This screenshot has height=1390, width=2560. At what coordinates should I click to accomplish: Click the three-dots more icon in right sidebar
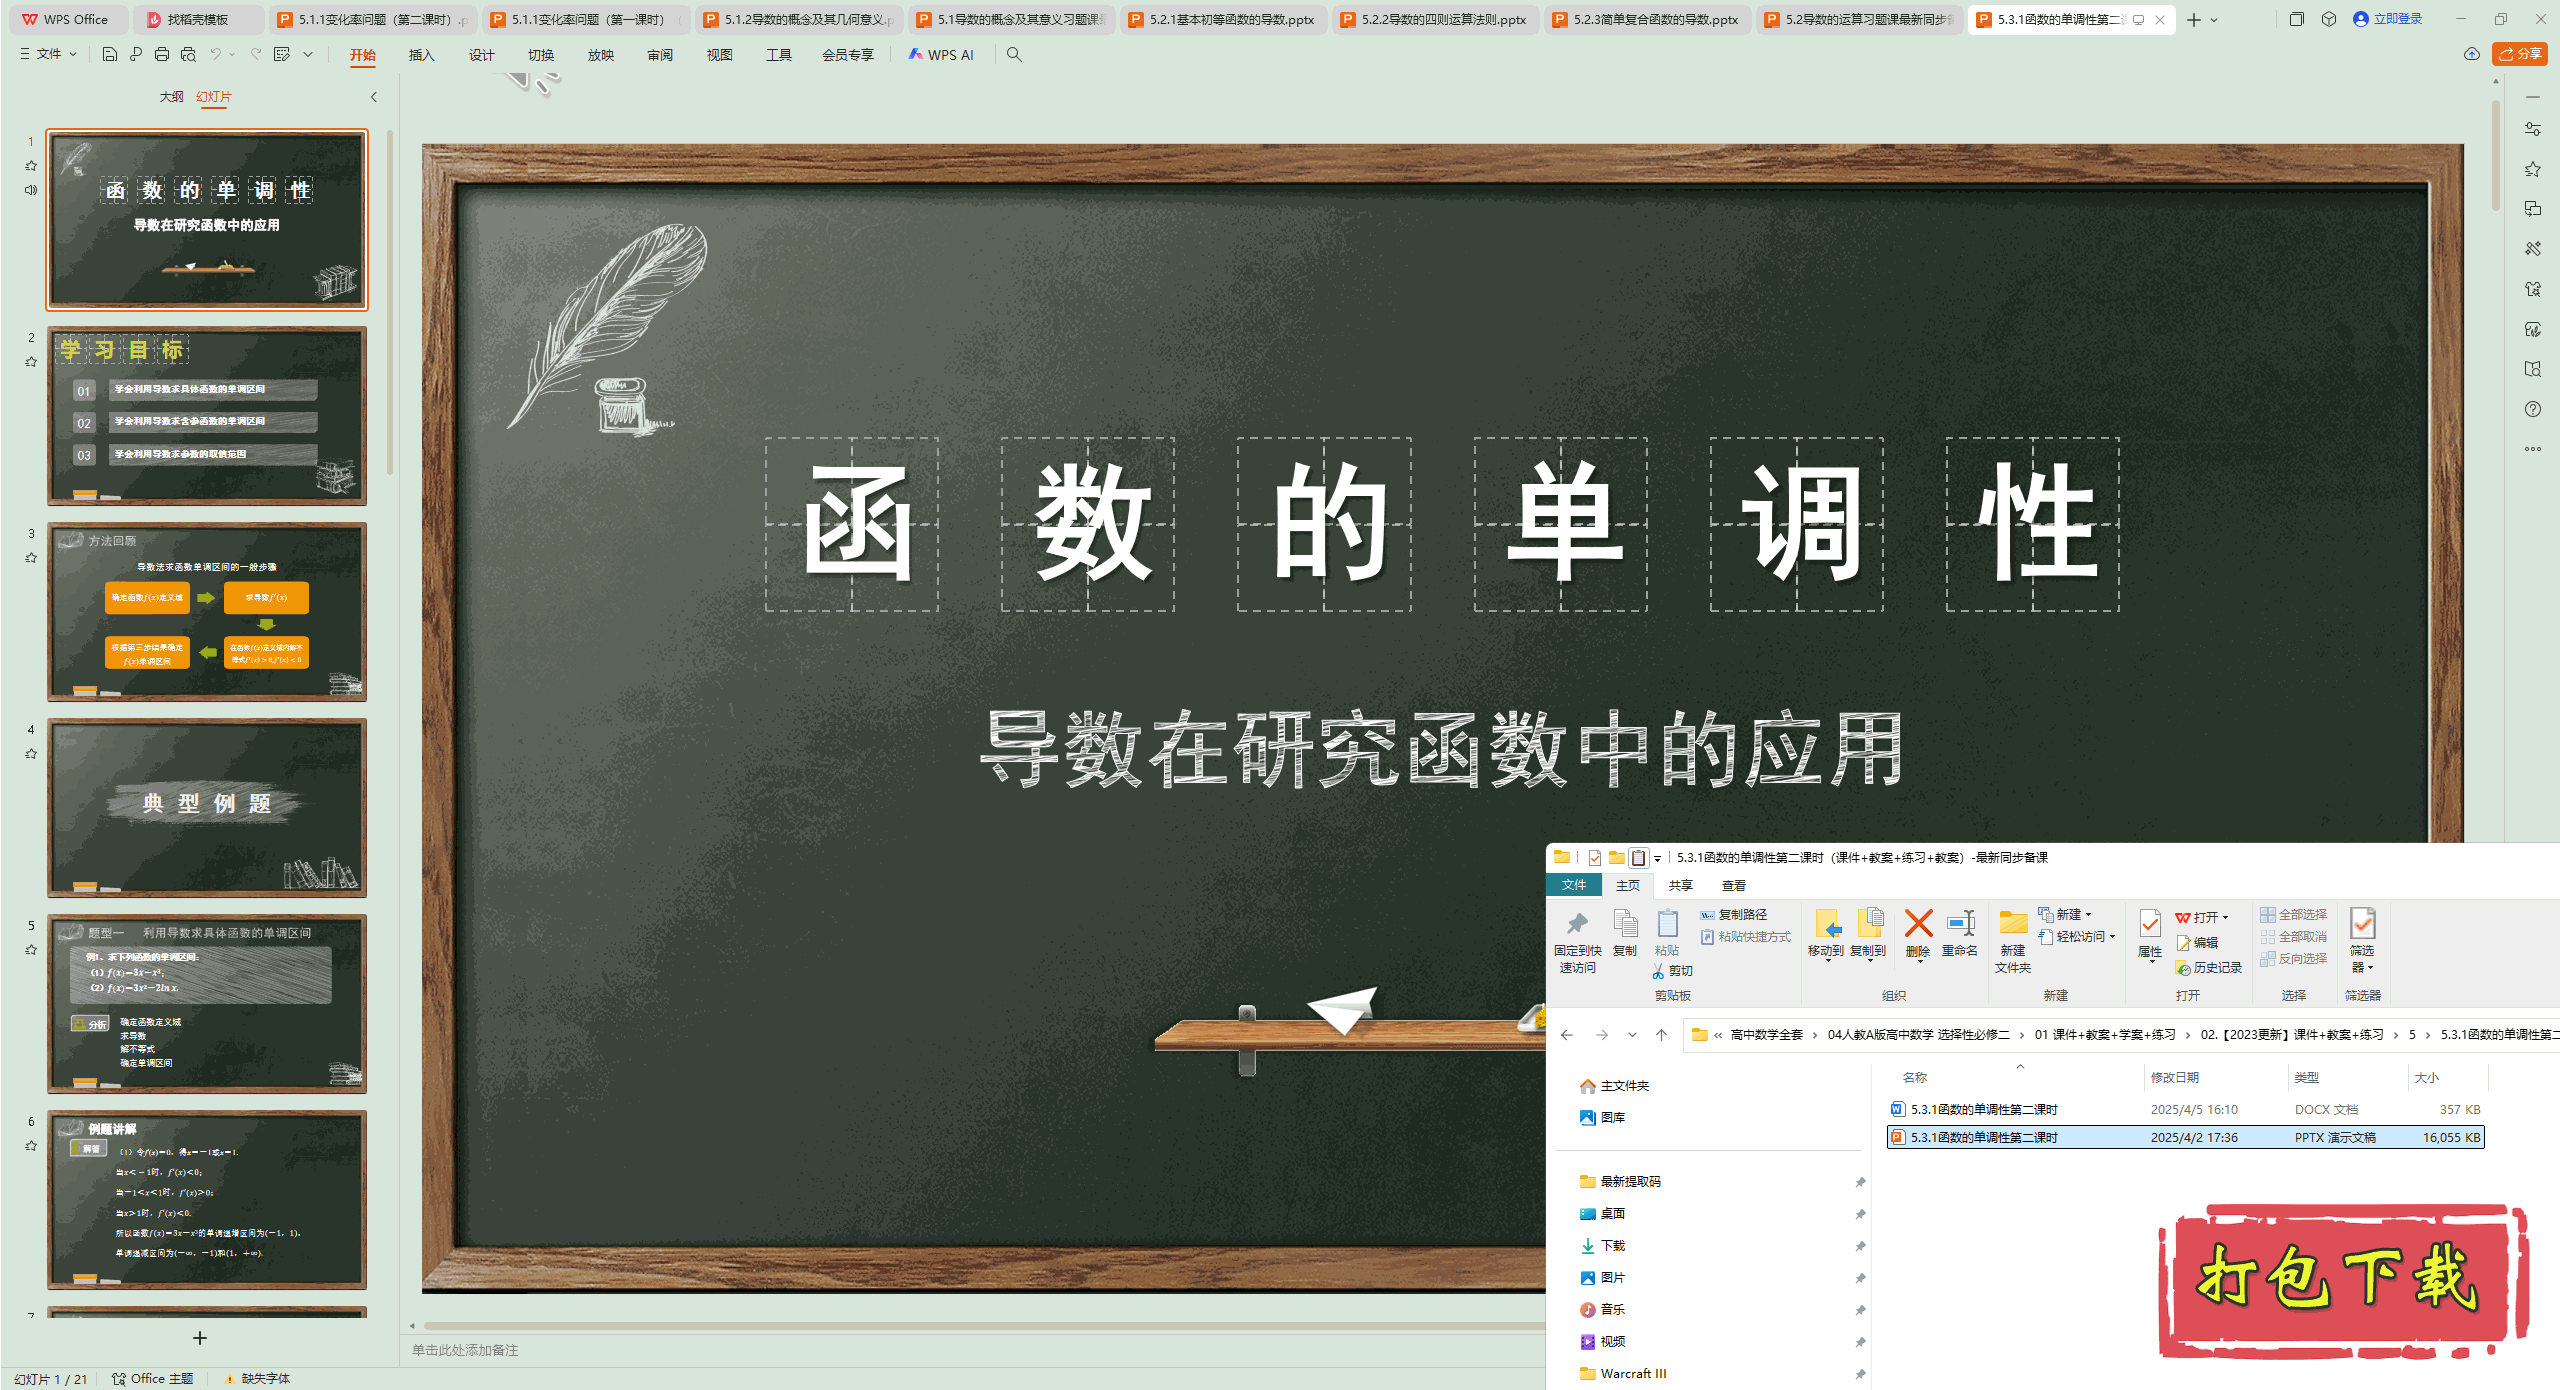(2533, 449)
